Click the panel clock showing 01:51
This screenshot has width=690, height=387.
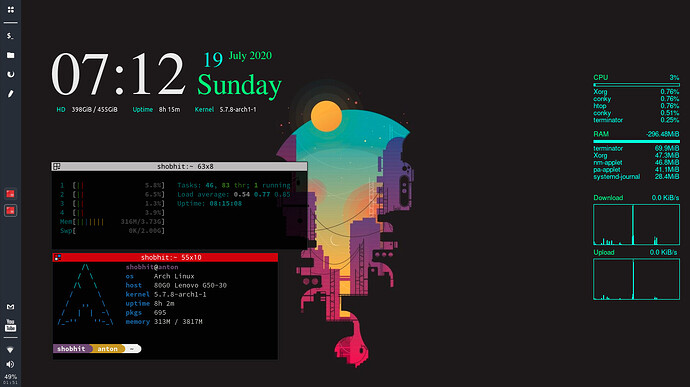coord(11,383)
